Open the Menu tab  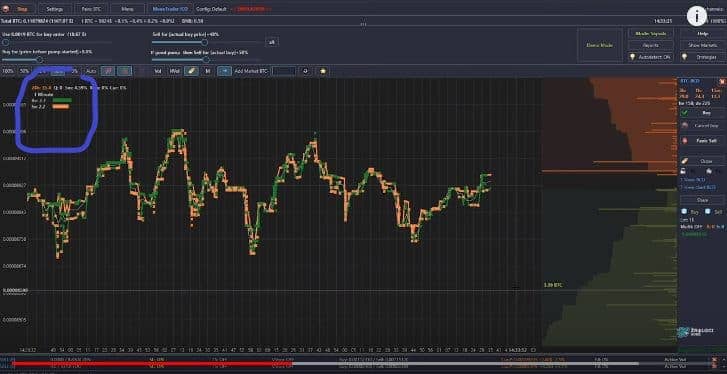pyautogui.click(x=128, y=8)
